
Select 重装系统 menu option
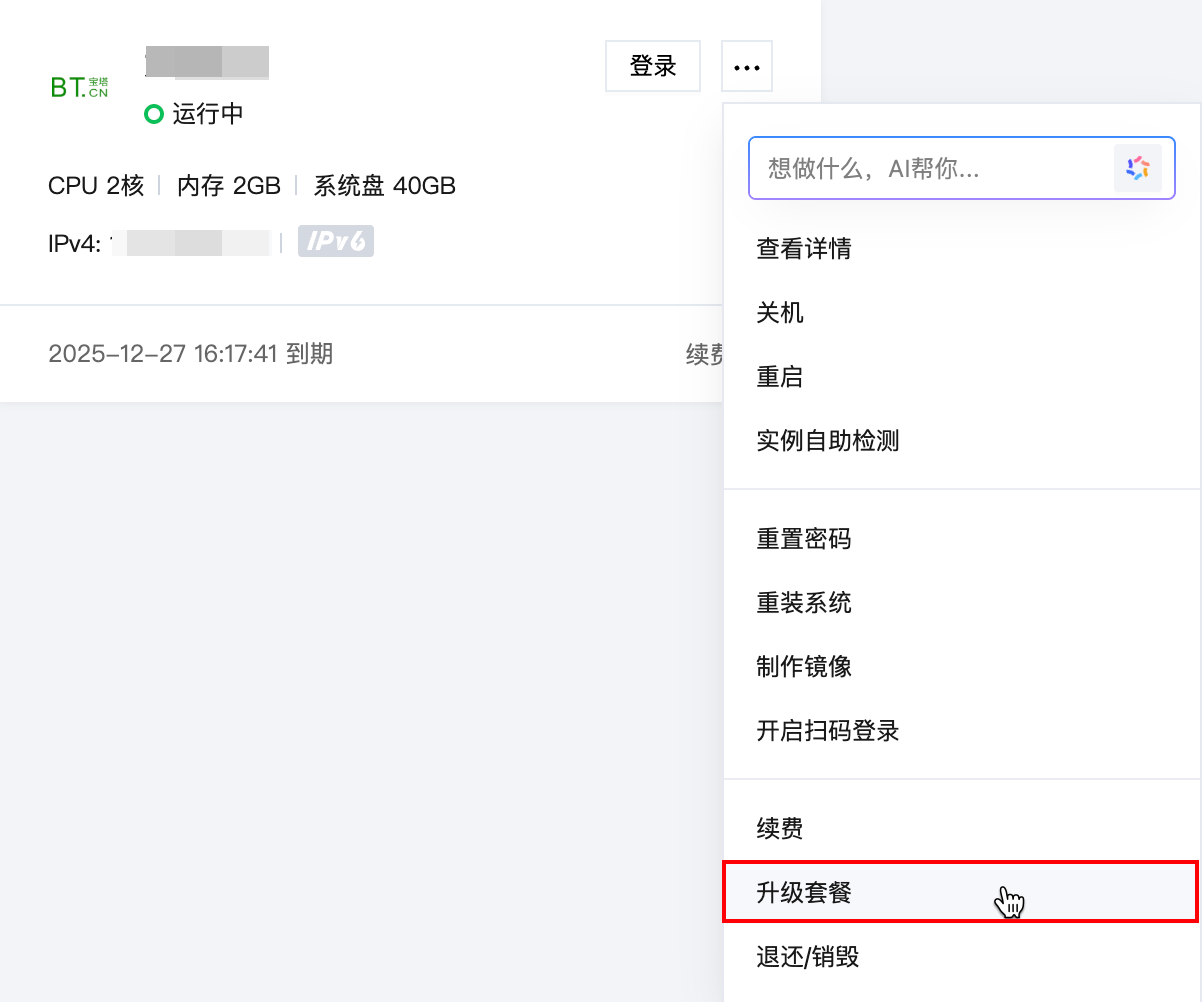pos(804,603)
